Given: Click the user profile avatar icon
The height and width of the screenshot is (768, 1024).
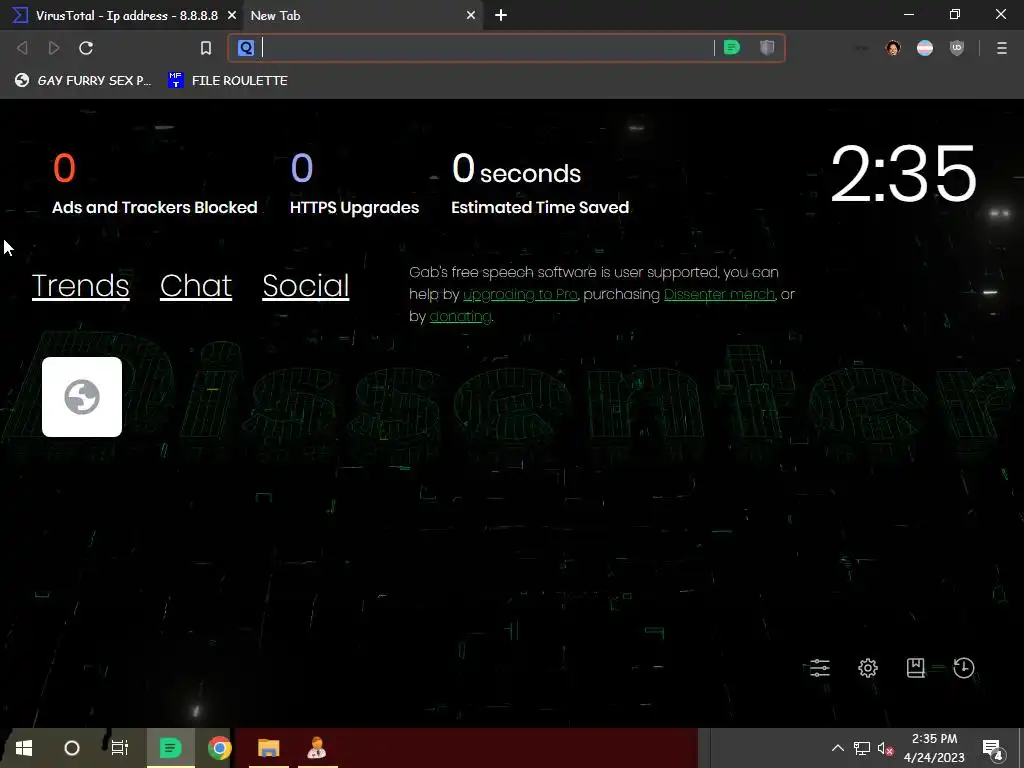Looking at the screenshot, I should tap(893, 48).
